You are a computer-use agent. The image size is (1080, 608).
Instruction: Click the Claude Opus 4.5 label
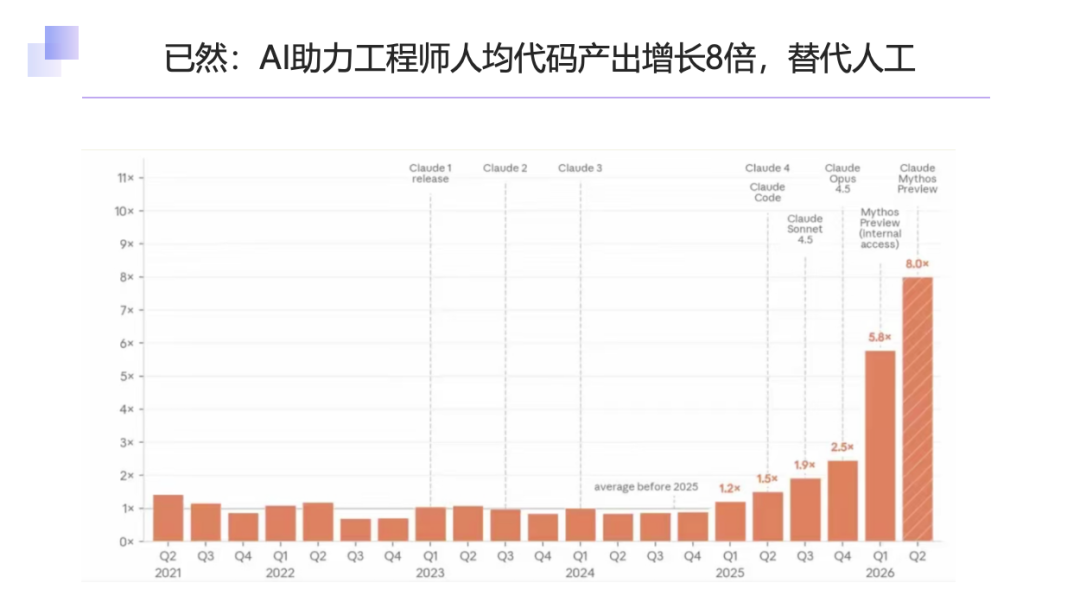coord(842,178)
